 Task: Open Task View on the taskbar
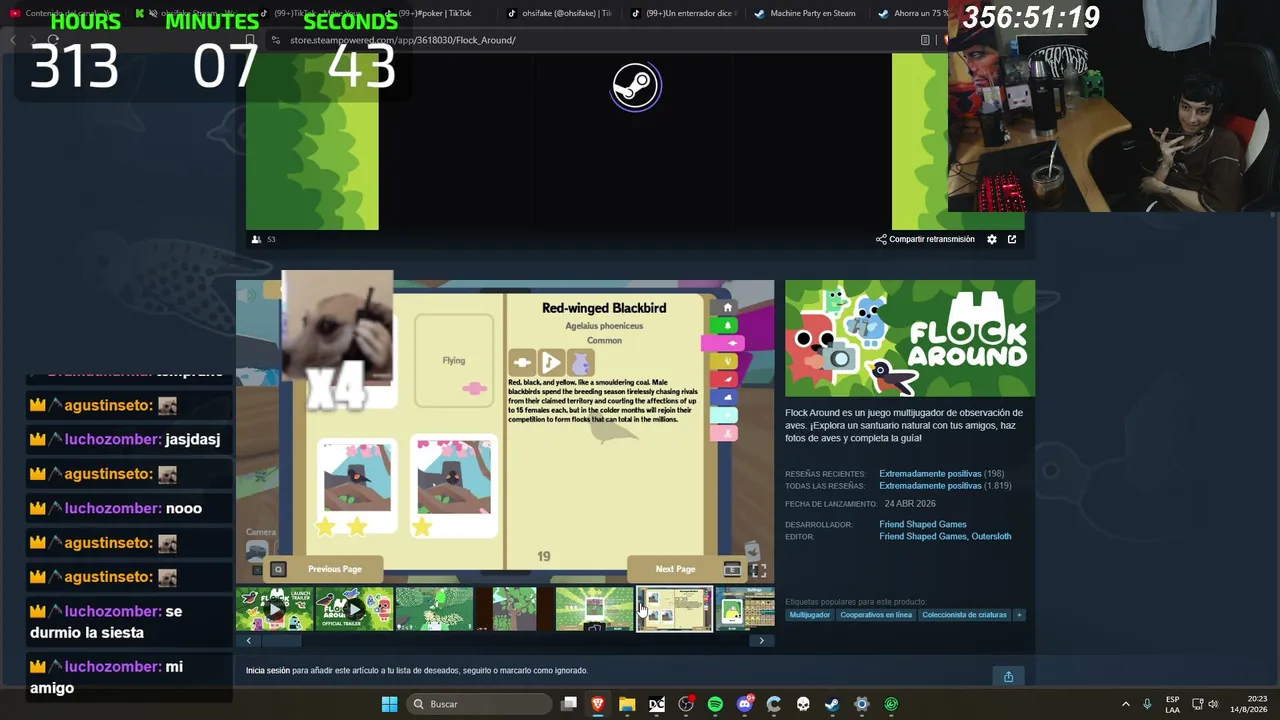tap(569, 704)
